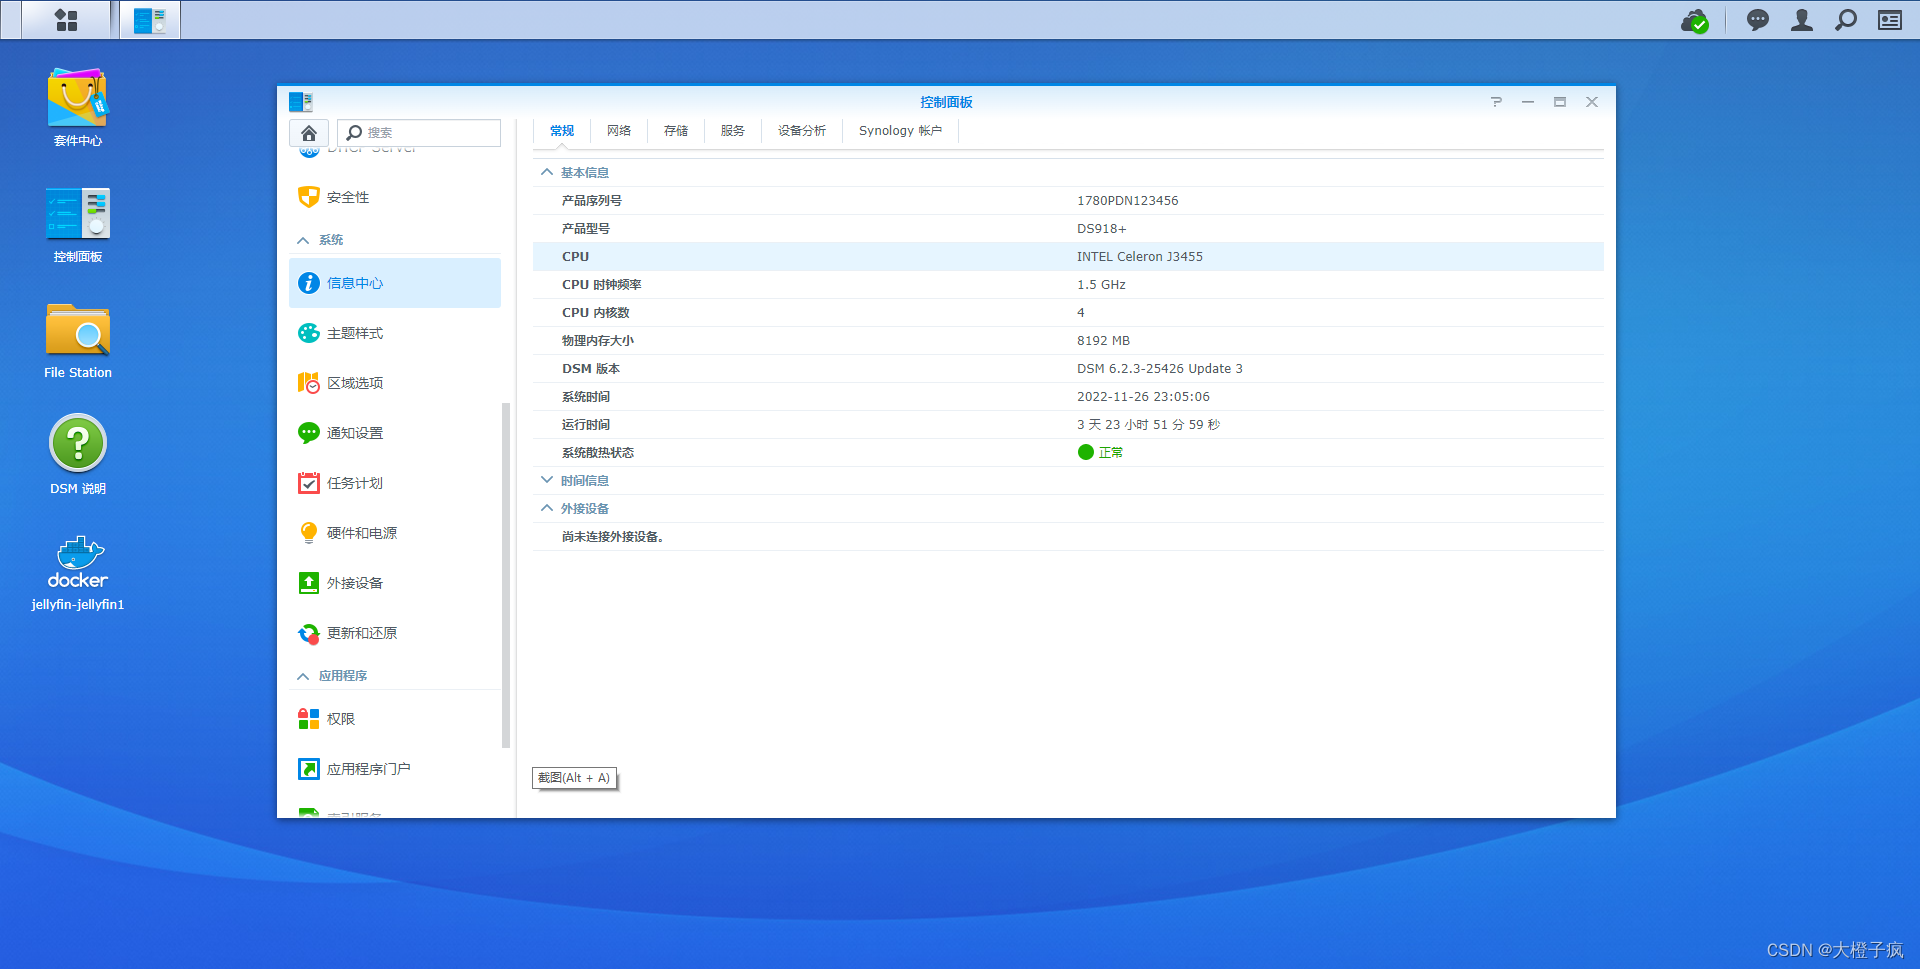
Task: Switch to the 服务 tab
Action: point(733,131)
